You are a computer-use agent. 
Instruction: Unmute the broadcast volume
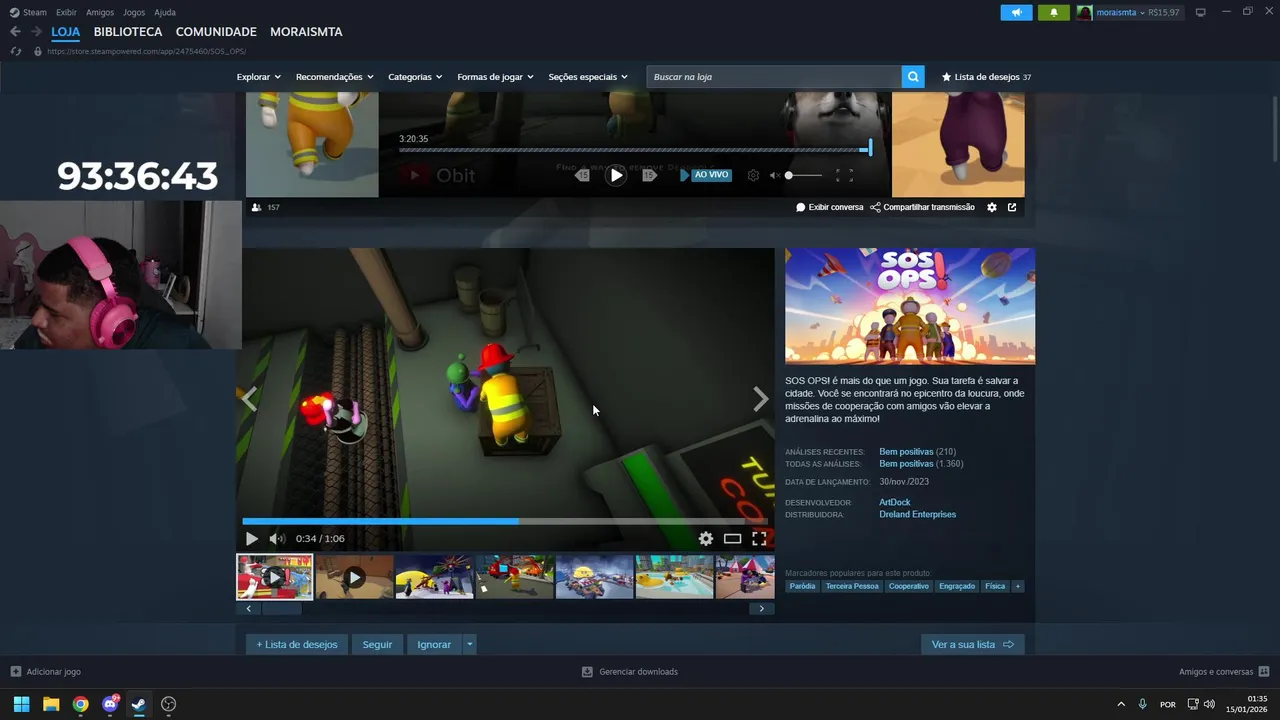coord(774,175)
